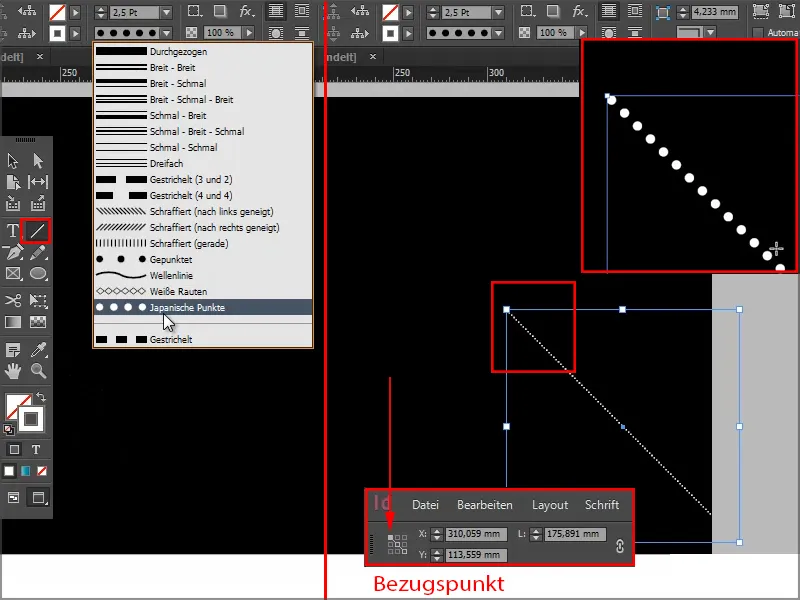Viewport: 800px width, 600px height.
Task: Select the Rectangle Frame tool
Action: (x=13, y=273)
